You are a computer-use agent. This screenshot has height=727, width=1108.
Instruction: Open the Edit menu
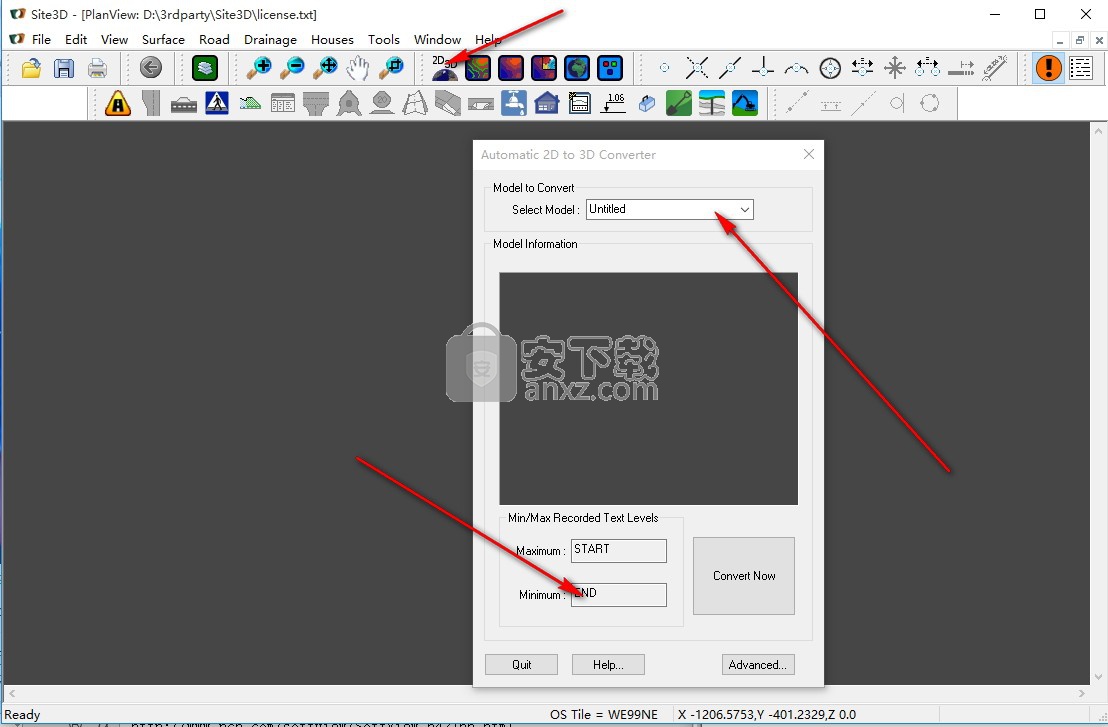pyautogui.click(x=76, y=40)
